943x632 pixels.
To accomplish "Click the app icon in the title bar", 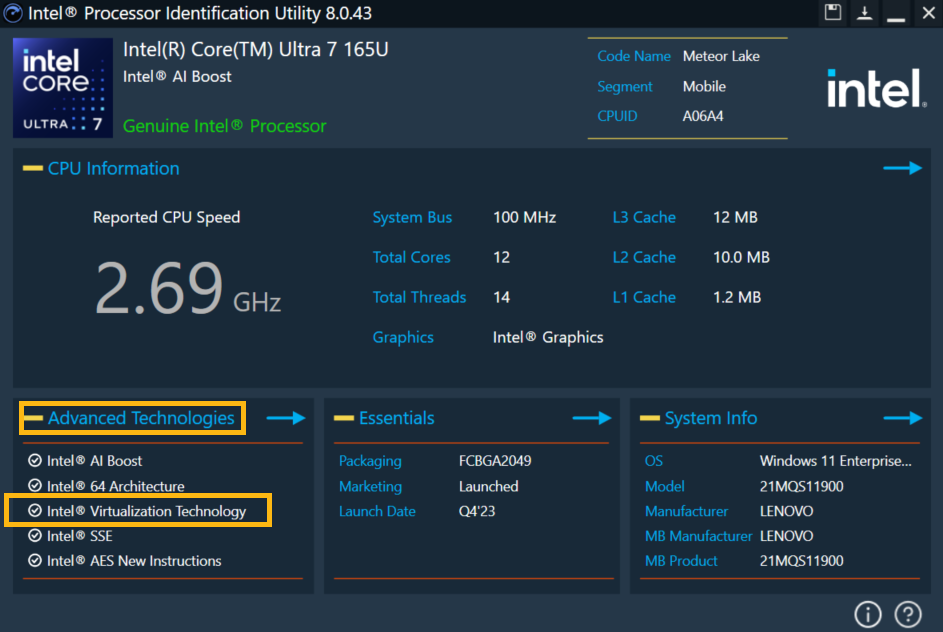I will click(x=11, y=13).
